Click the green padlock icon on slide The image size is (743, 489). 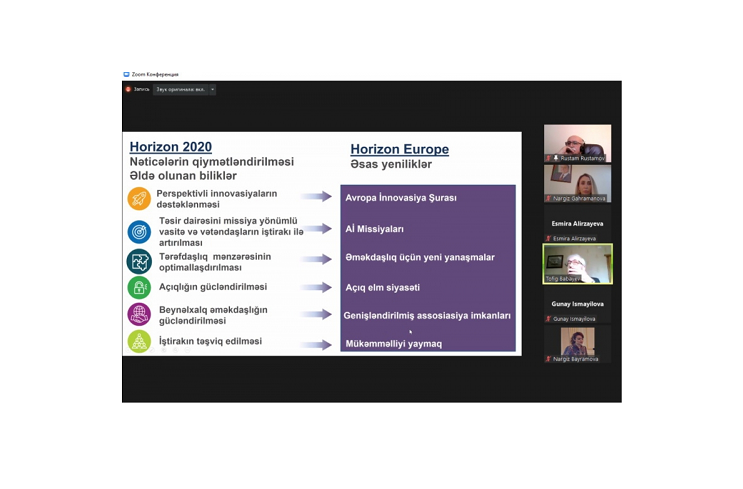(139, 287)
